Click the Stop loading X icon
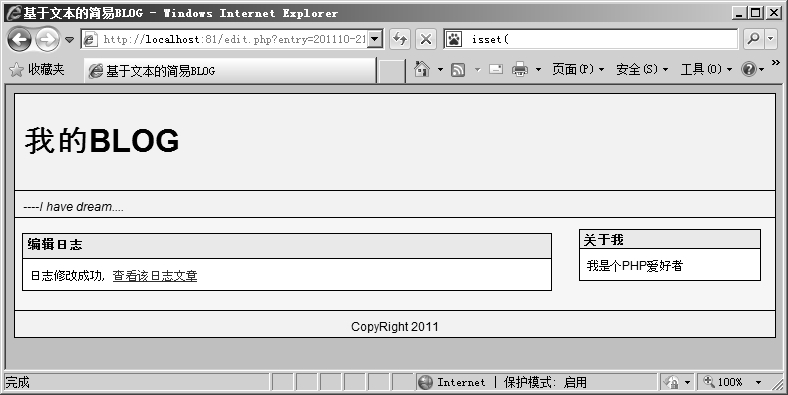Viewport: 788px width, 395px height. (x=426, y=39)
